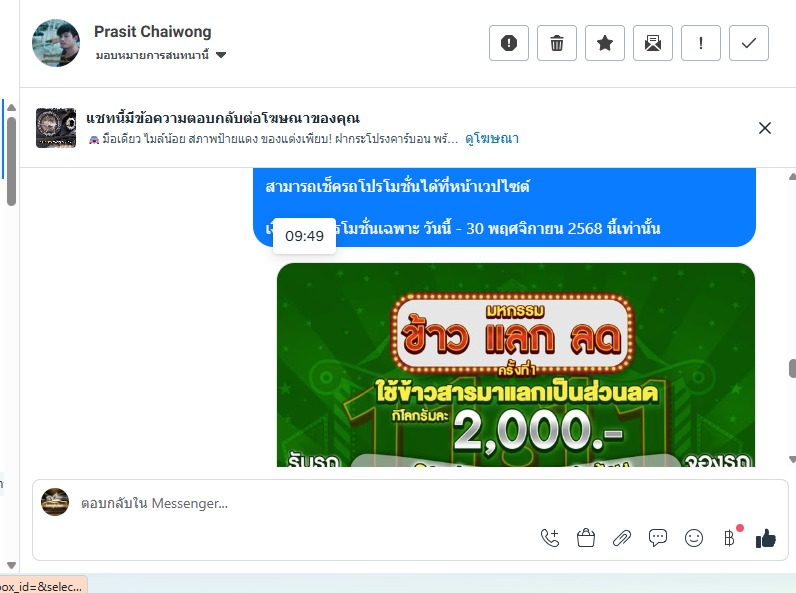The height and width of the screenshot is (593, 796).
Task: Open the ad thumbnail in the banner
Action: 56,128
